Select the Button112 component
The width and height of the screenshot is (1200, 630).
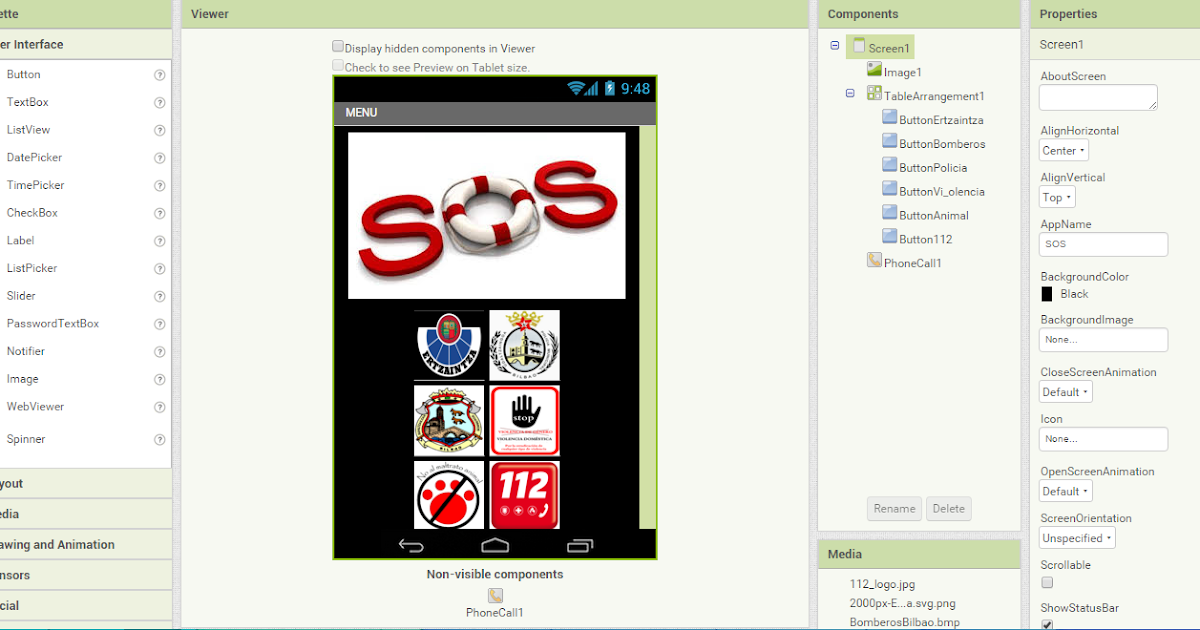pyautogui.click(x=890, y=238)
